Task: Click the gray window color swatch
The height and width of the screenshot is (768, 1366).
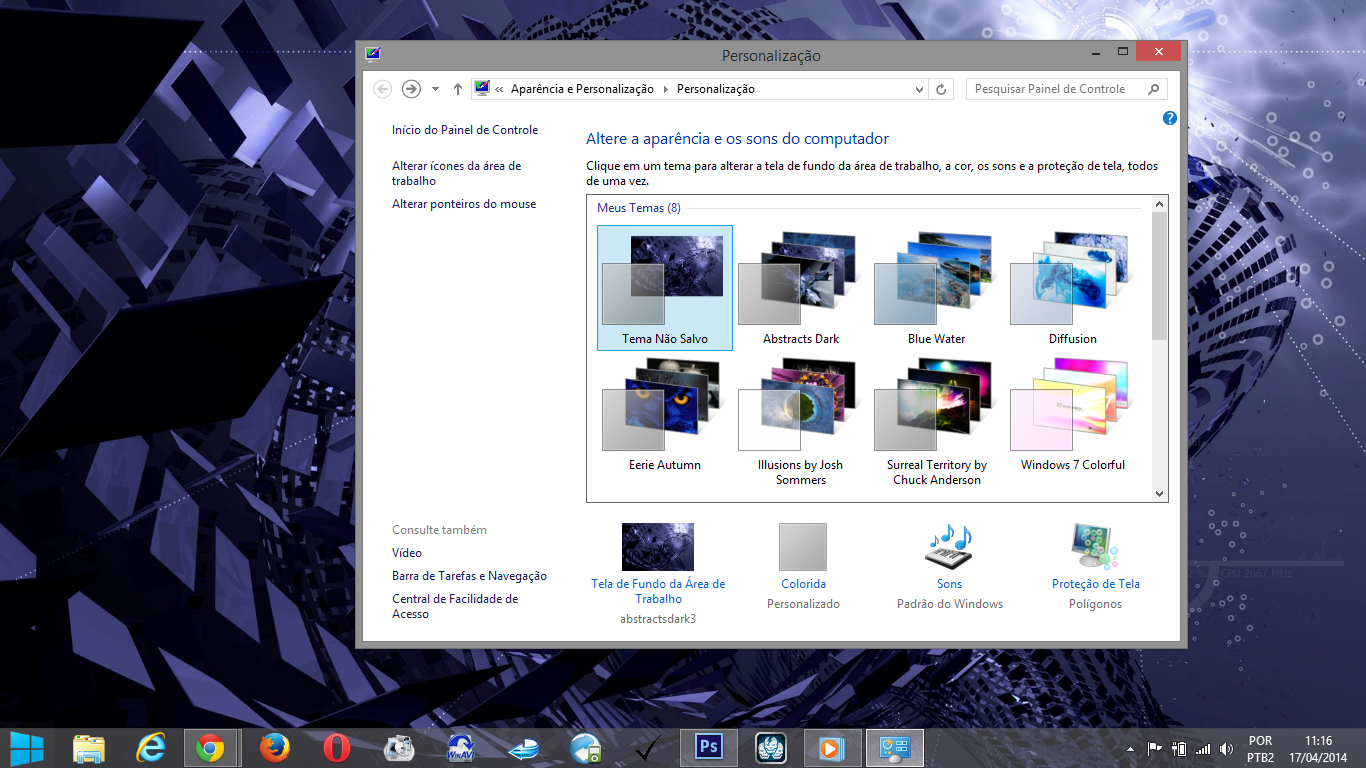Action: point(803,547)
